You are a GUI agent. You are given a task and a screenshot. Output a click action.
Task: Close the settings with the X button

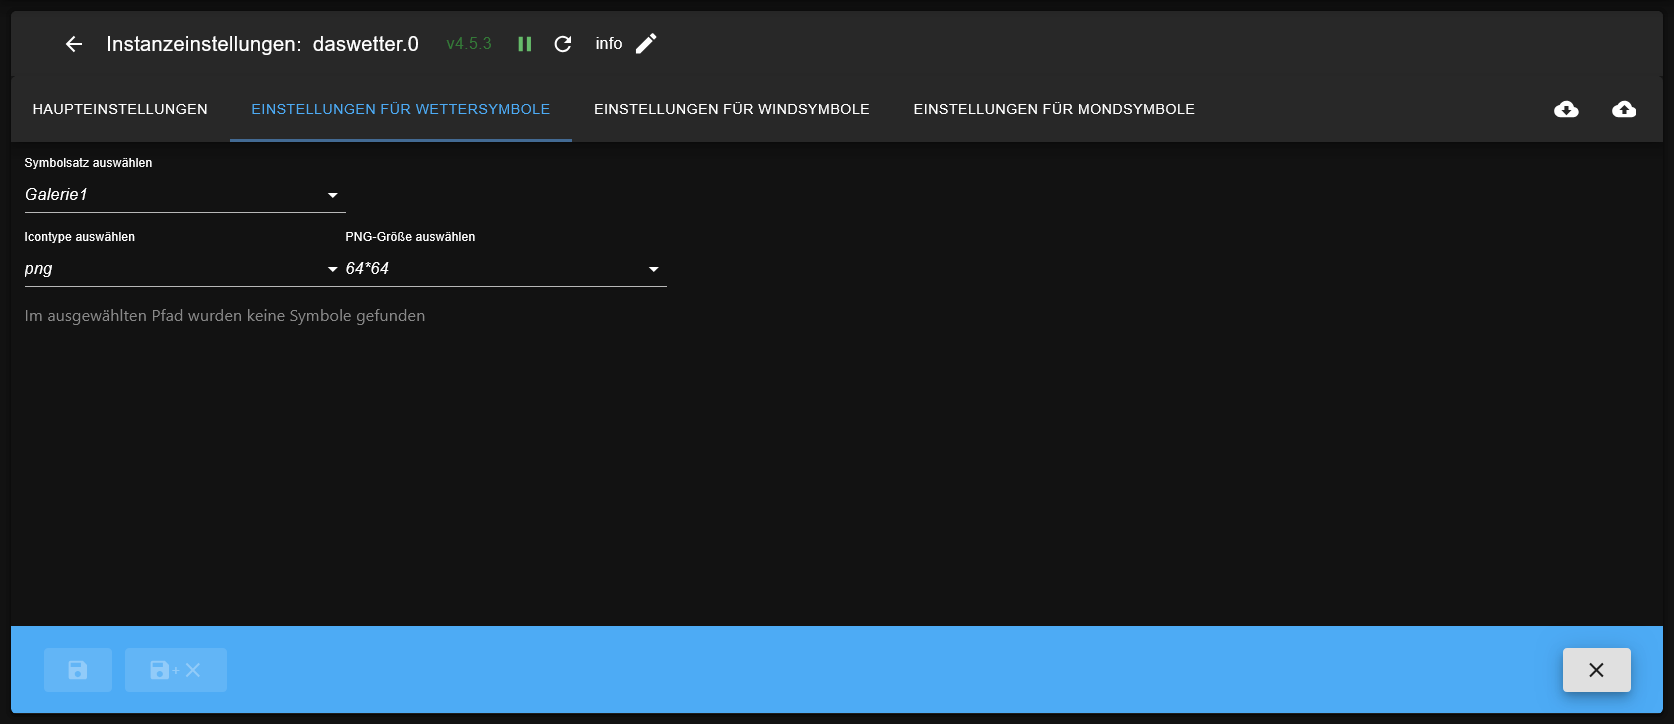tap(1596, 670)
